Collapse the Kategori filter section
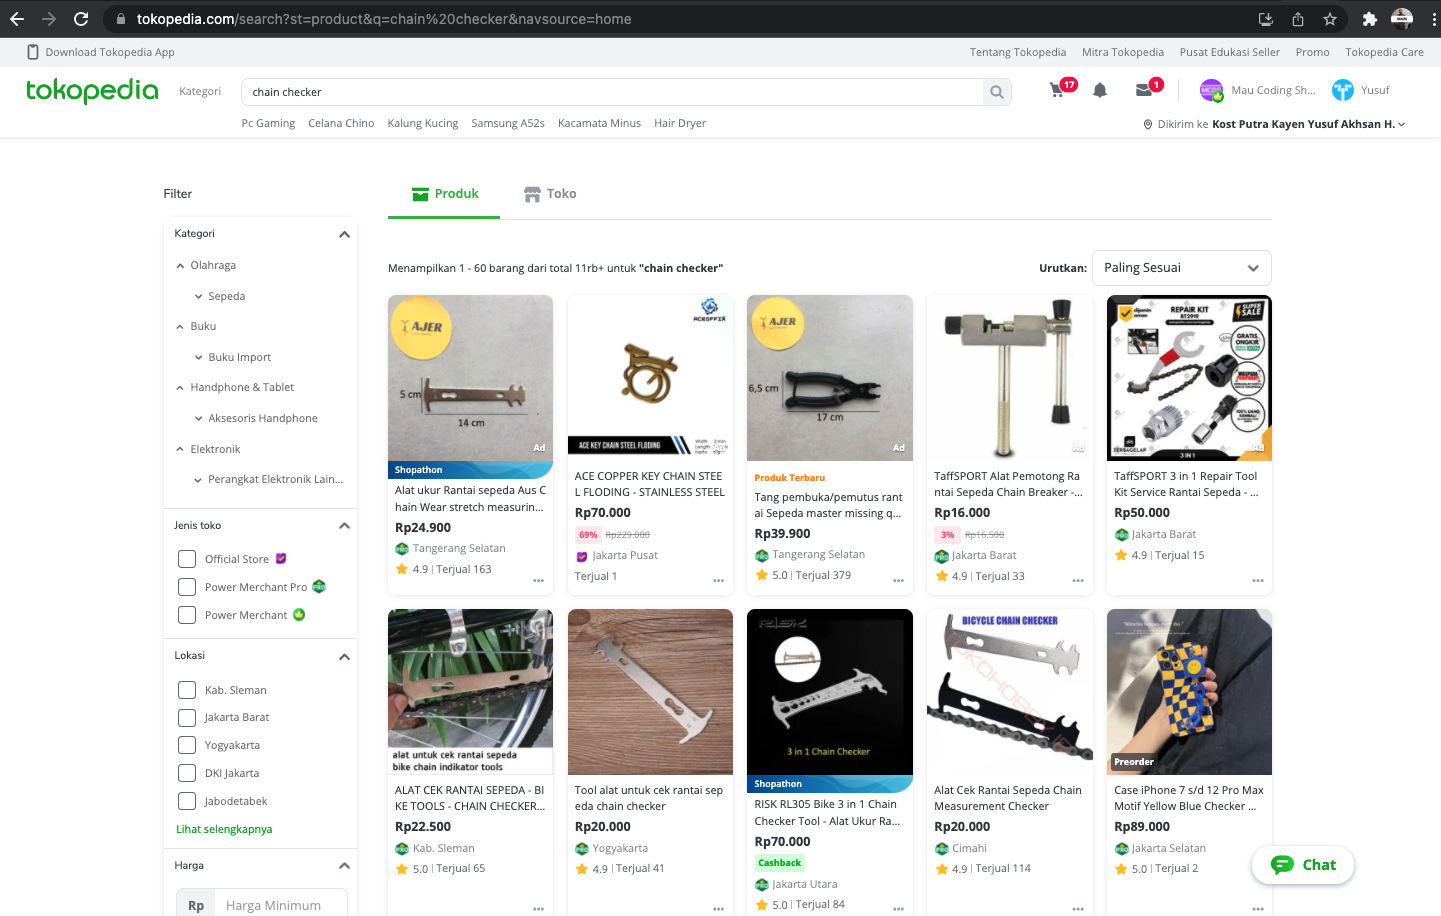Screen dimensions: 1441x916 pyautogui.click(x=344, y=234)
